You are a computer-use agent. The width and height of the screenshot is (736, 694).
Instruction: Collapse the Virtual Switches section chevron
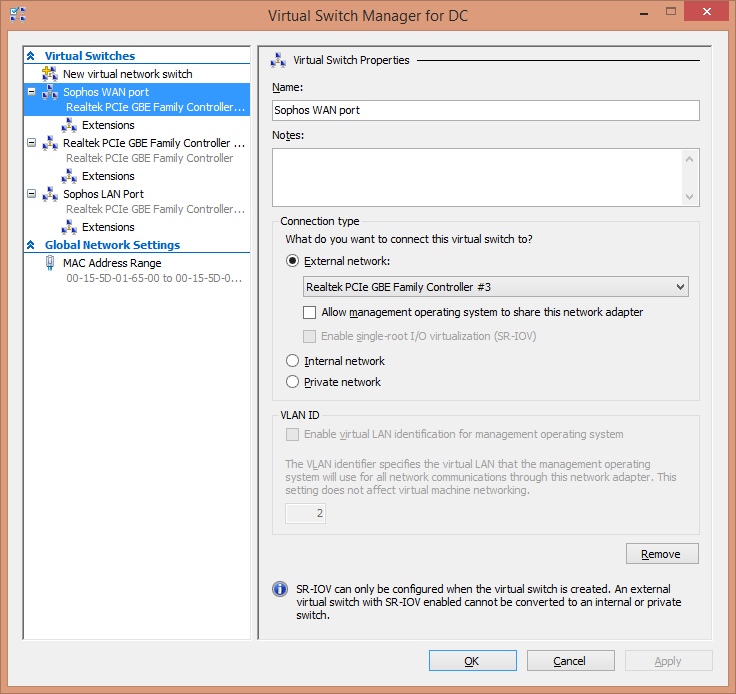[31, 56]
